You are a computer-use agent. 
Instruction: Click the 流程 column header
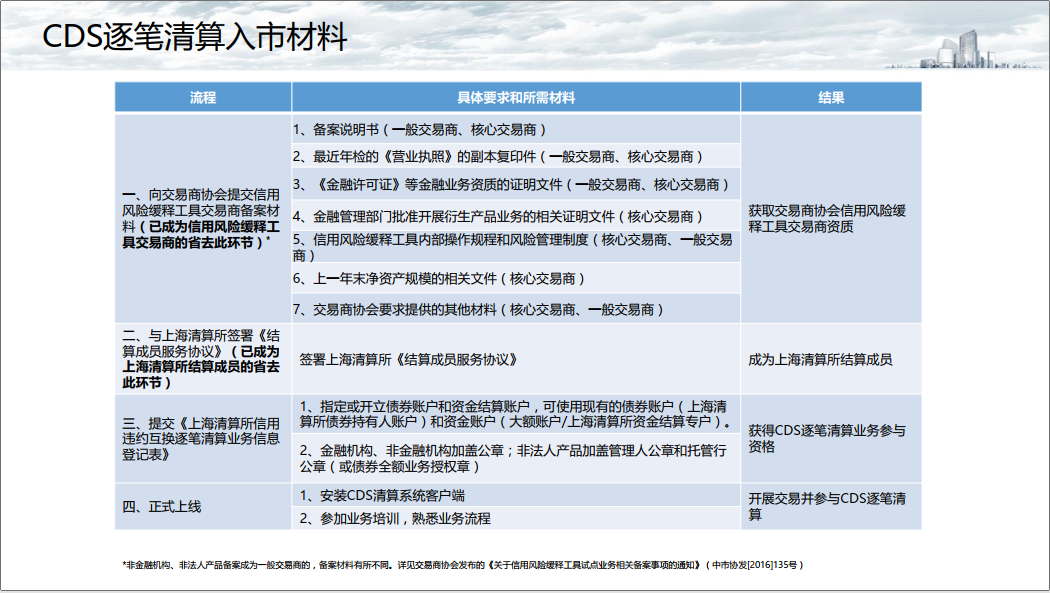203,98
